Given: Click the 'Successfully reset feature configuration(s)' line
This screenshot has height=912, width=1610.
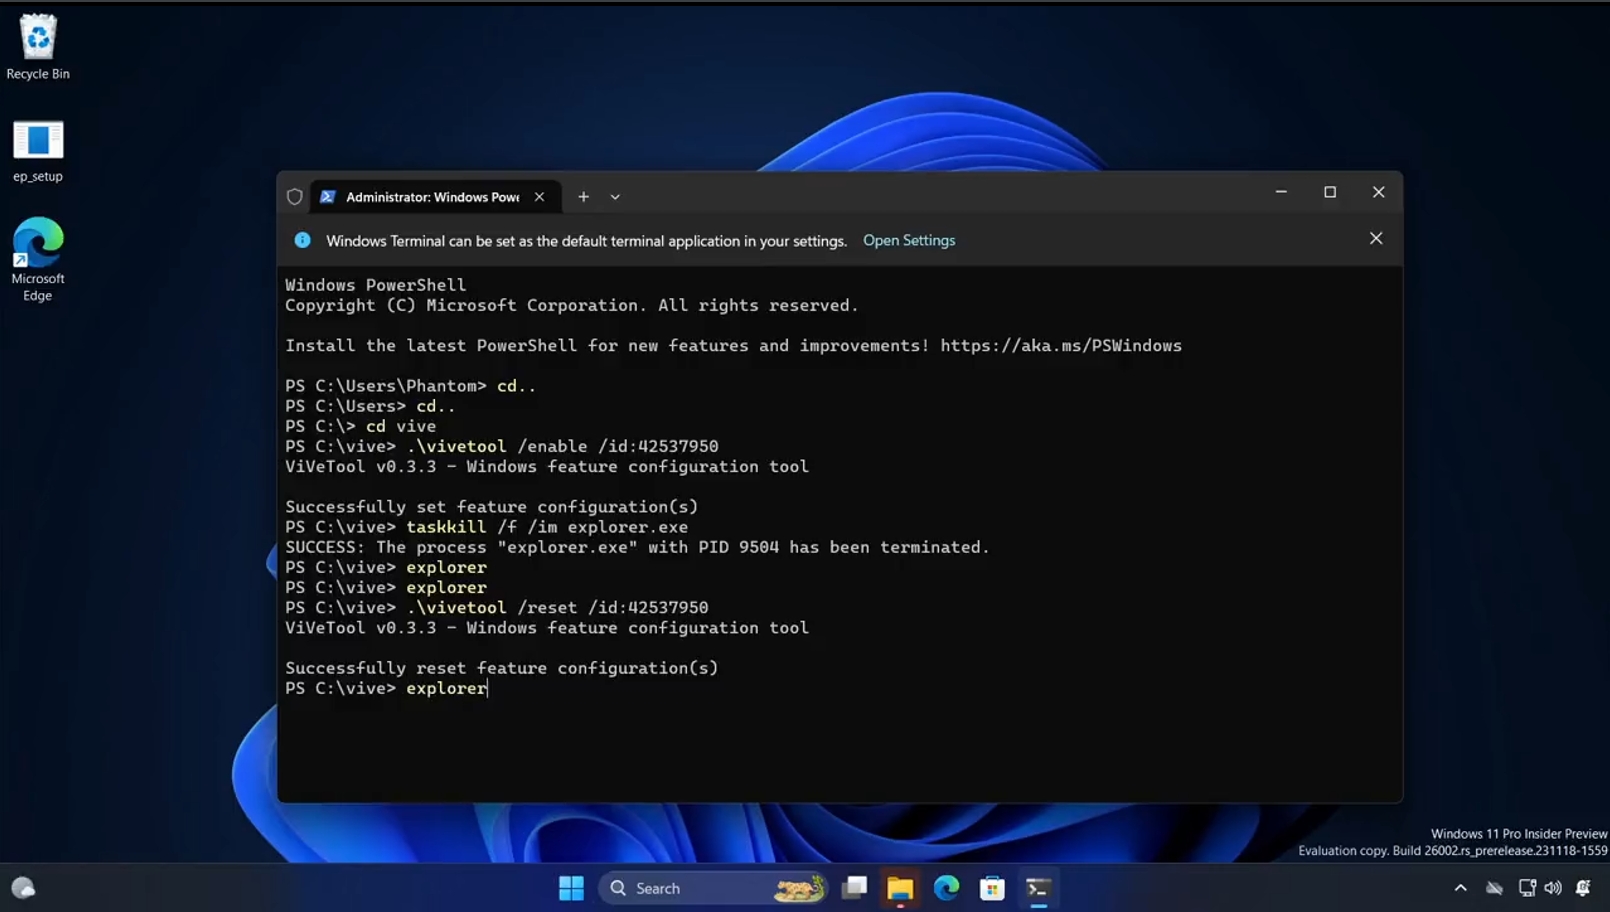Looking at the screenshot, I should pyautogui.click(x=502, y=668).
